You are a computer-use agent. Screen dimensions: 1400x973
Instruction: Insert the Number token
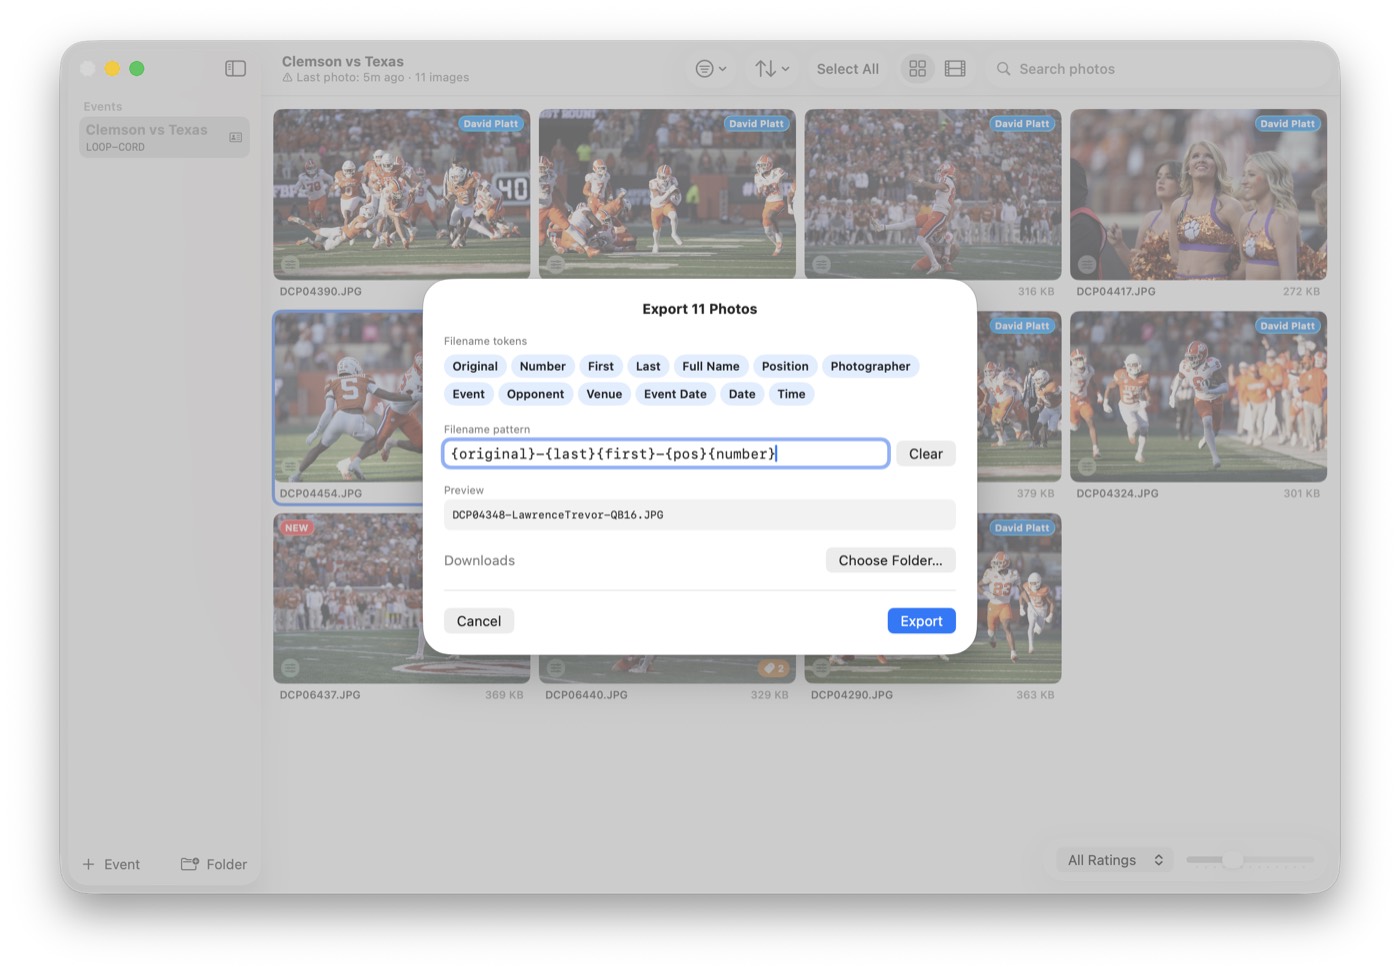(x=542, y=366)
